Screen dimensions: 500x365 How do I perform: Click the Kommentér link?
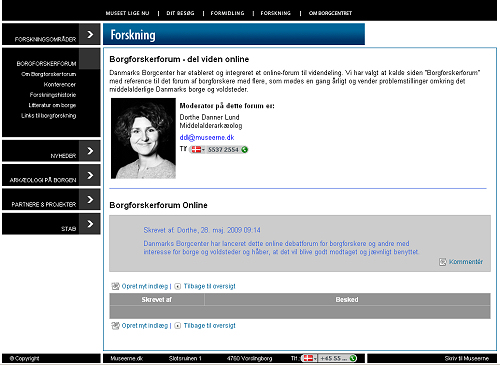(466, 262)
